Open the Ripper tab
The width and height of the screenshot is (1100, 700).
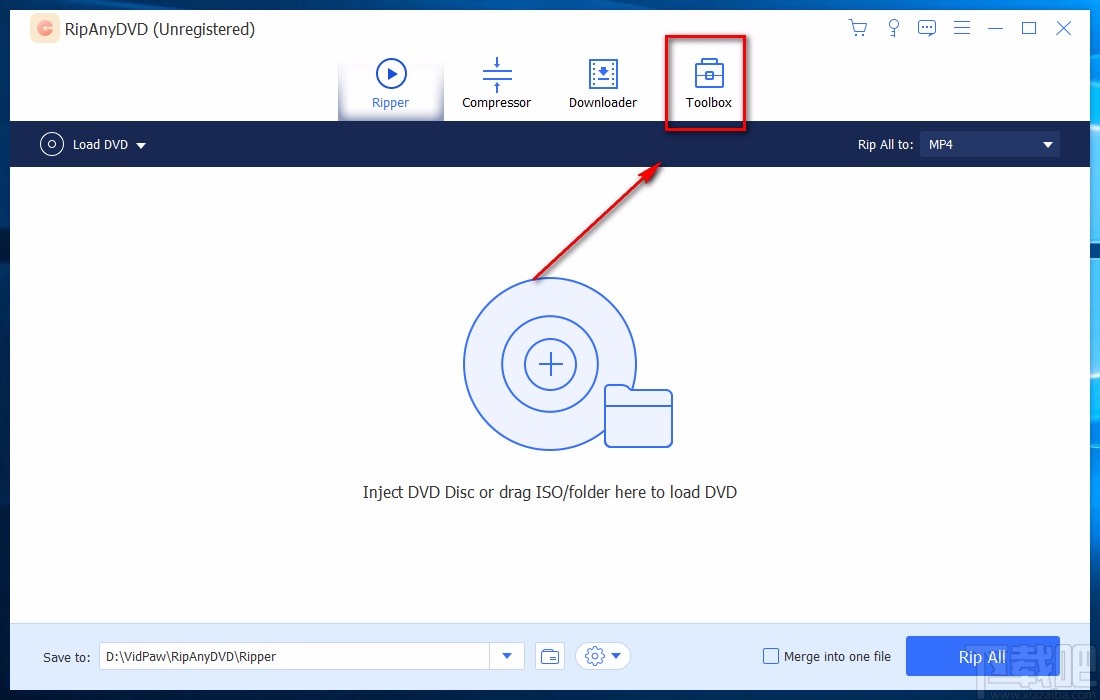391,84
